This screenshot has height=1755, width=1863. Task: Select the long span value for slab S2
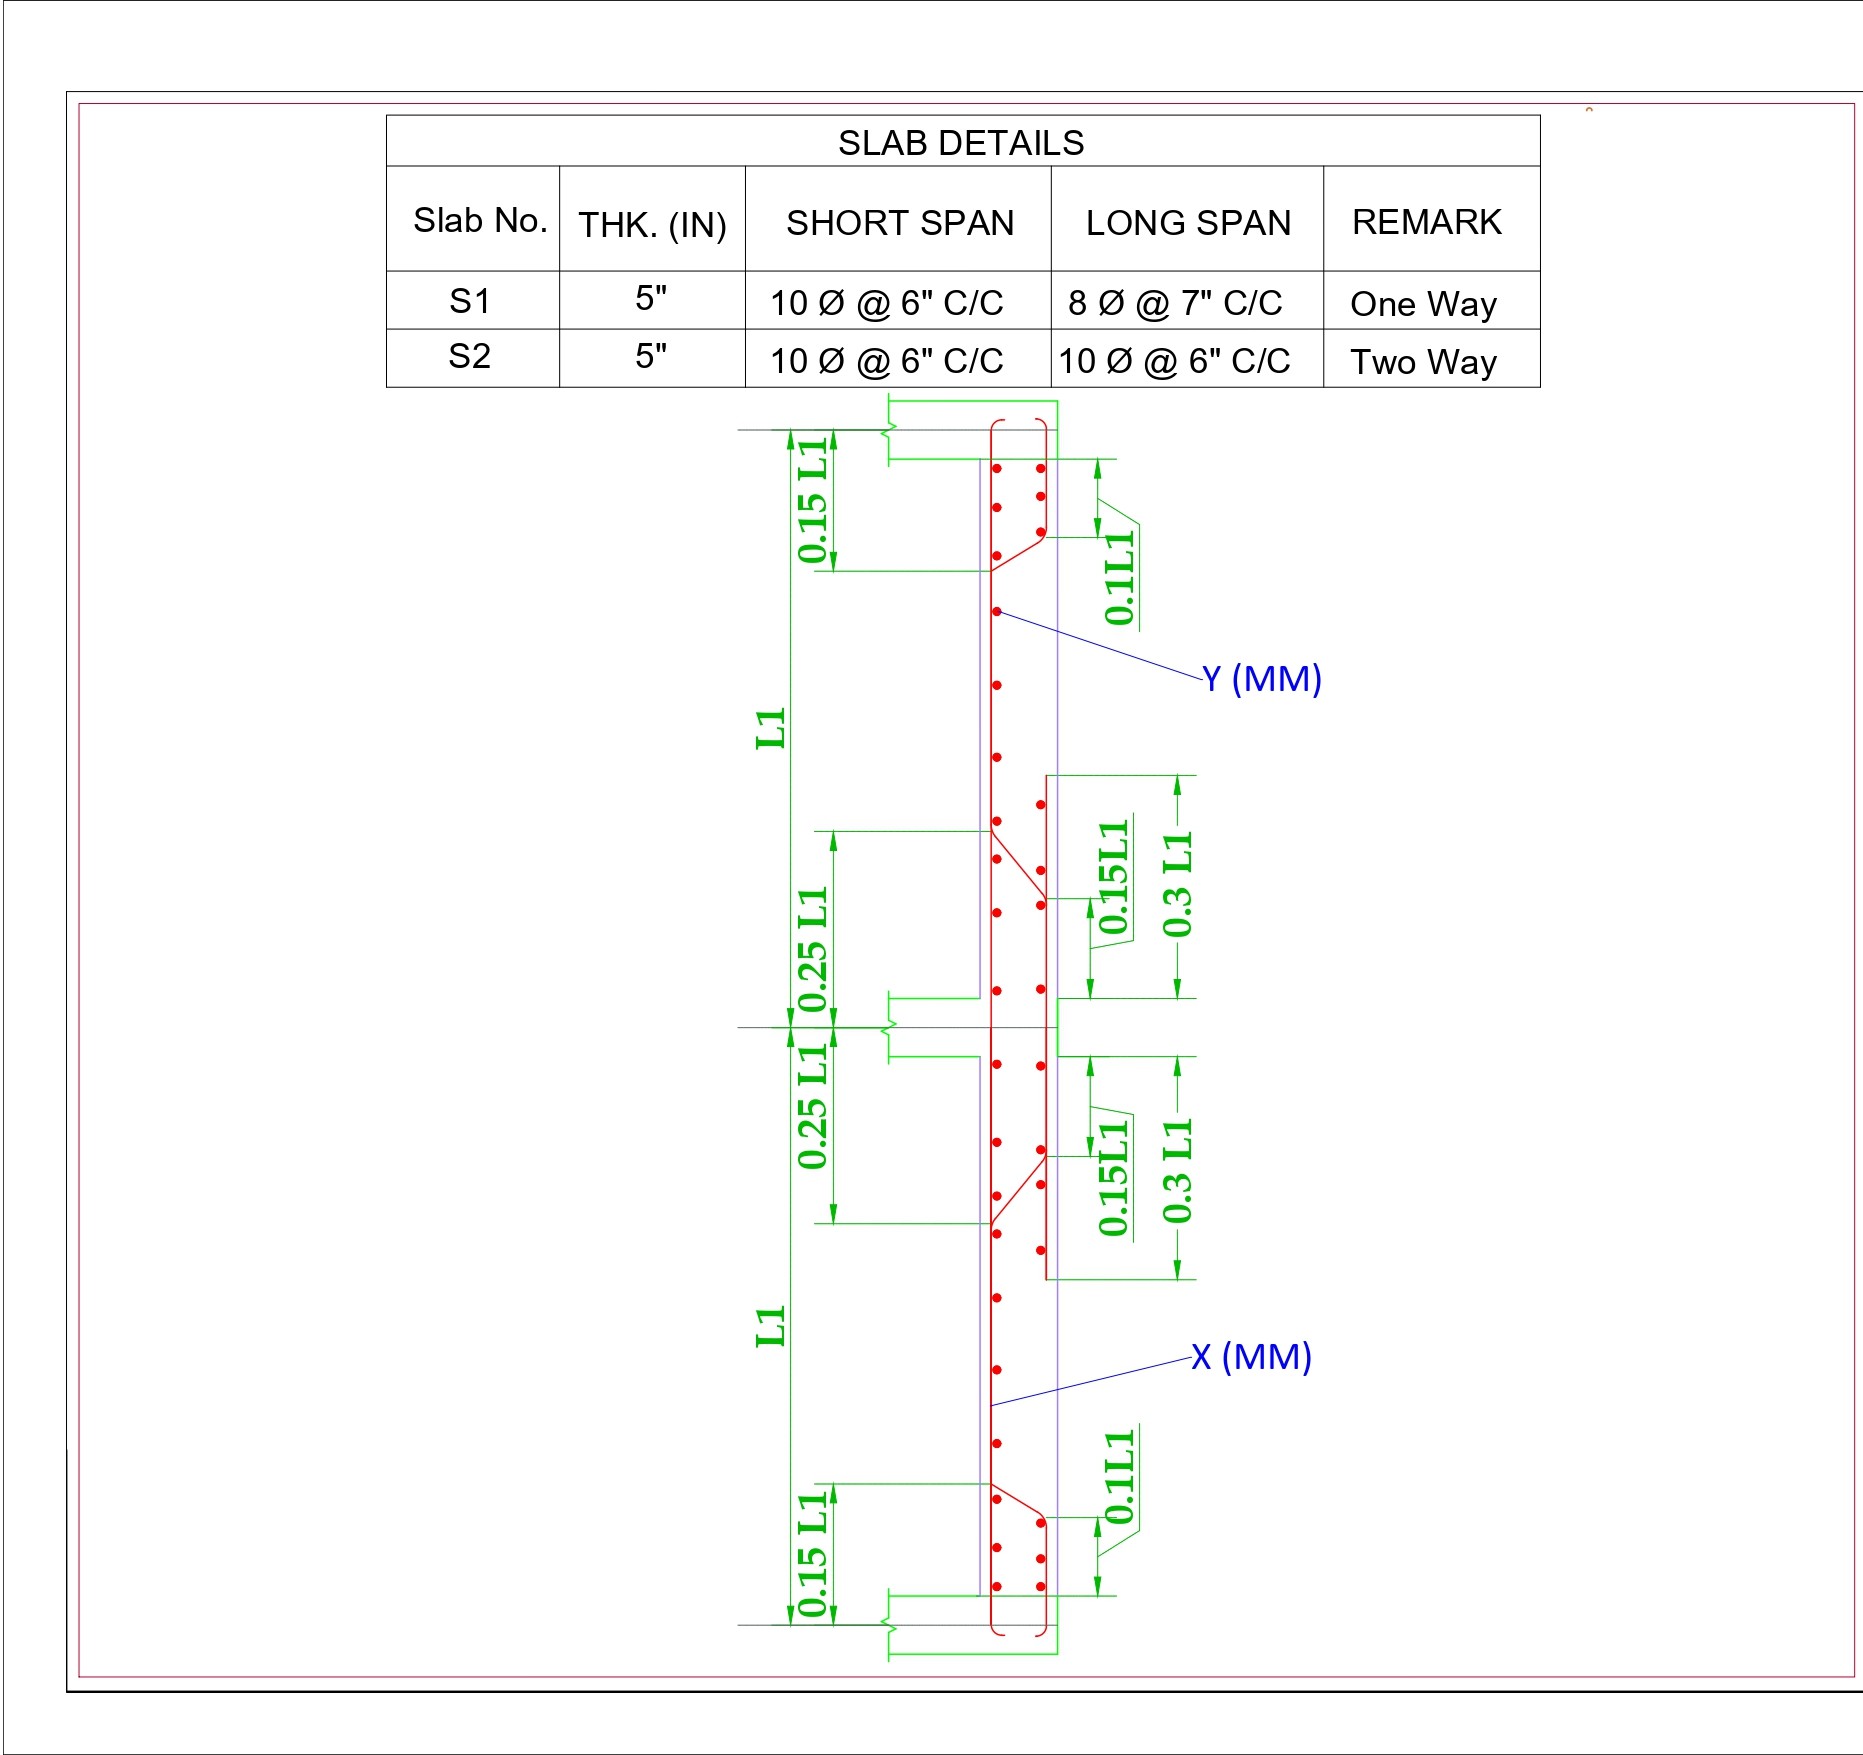[x=1174, y=361]
